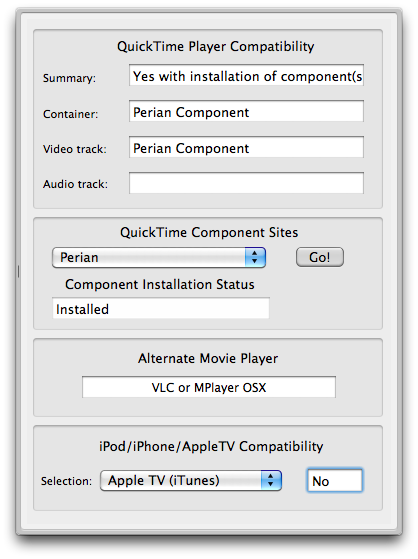The height and width of the screenshot is (559, 418).
Task: Click the VLC or MPlayer OSX field
Action: click(209, 387)
